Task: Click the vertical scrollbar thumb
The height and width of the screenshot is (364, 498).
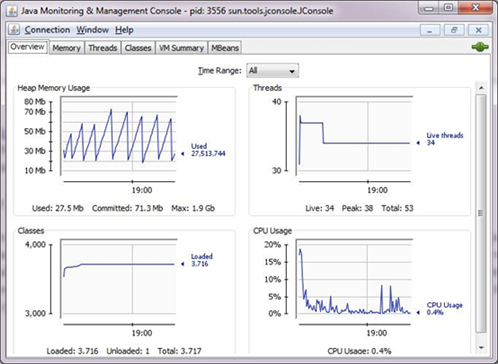Action: pos(481,213)
